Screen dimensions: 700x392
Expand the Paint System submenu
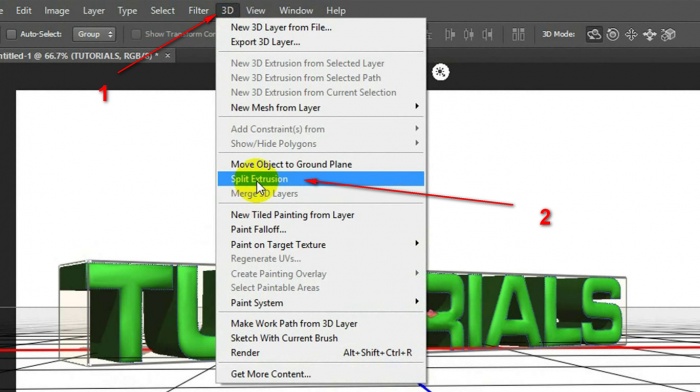tap(321, 303)
